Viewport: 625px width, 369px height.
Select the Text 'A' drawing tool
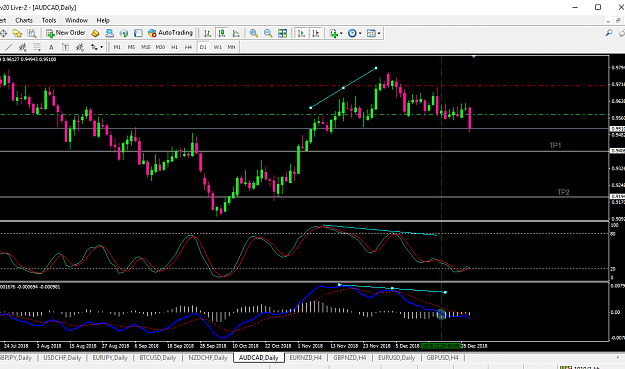pos(51,47)
